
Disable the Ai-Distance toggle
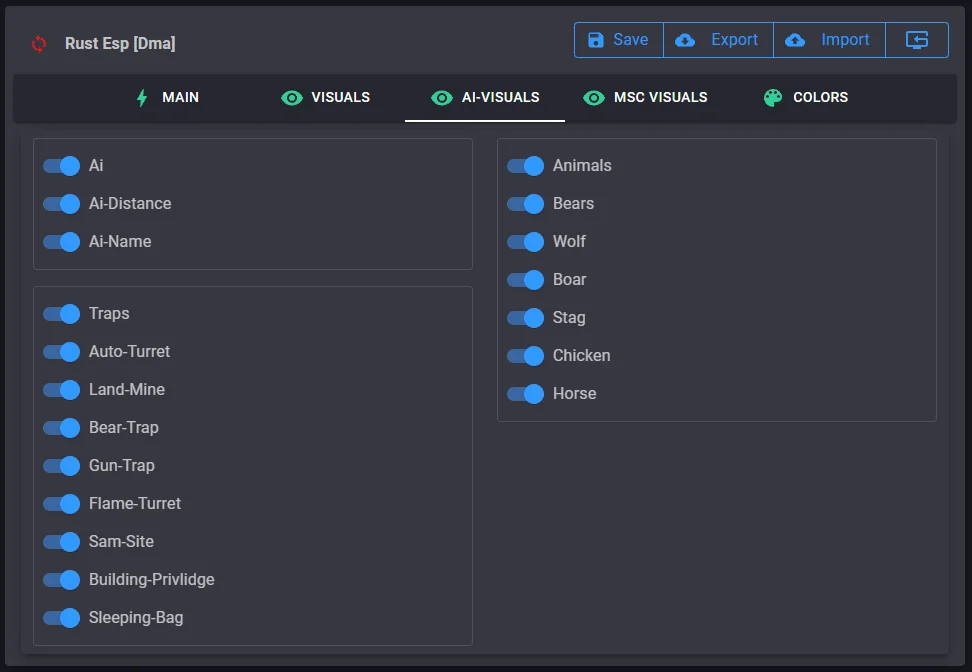(62, 204)
